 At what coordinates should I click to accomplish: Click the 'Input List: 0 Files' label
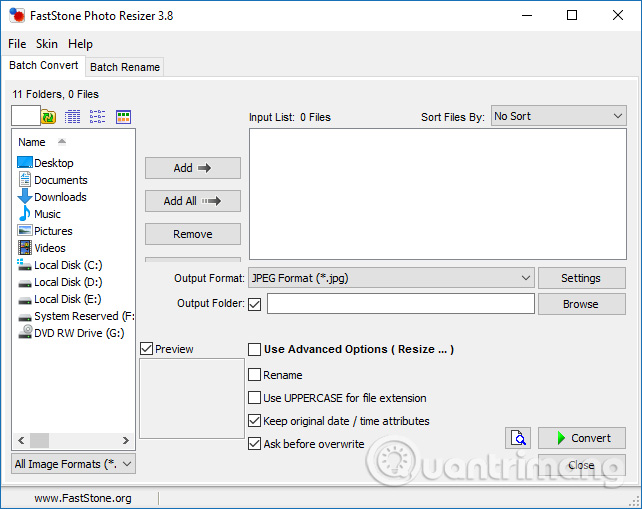[x=290, y=117]
